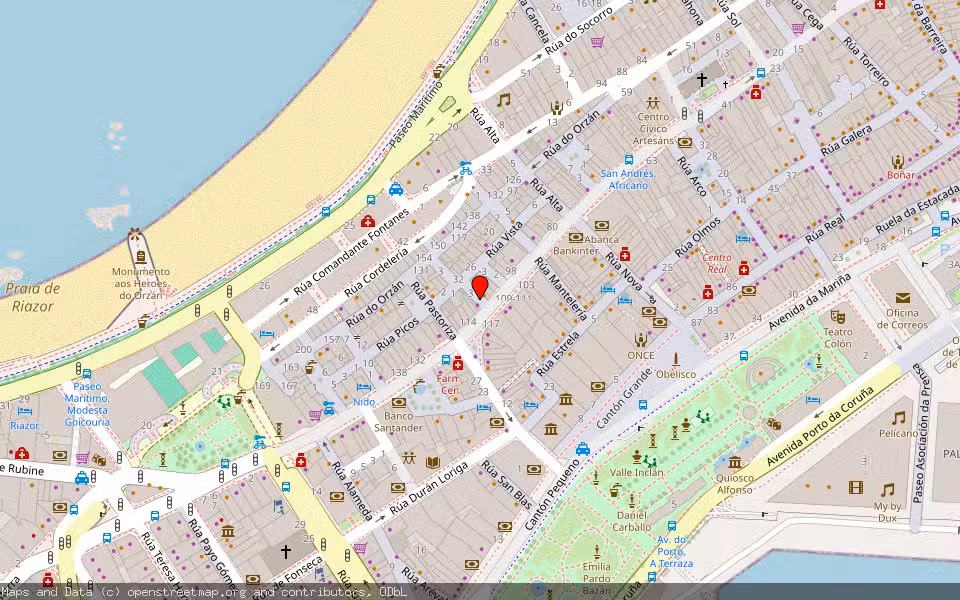This screenshot has height=600, width=960.
Task: Click the Bankinter bank icon
Action: (576, 238)
